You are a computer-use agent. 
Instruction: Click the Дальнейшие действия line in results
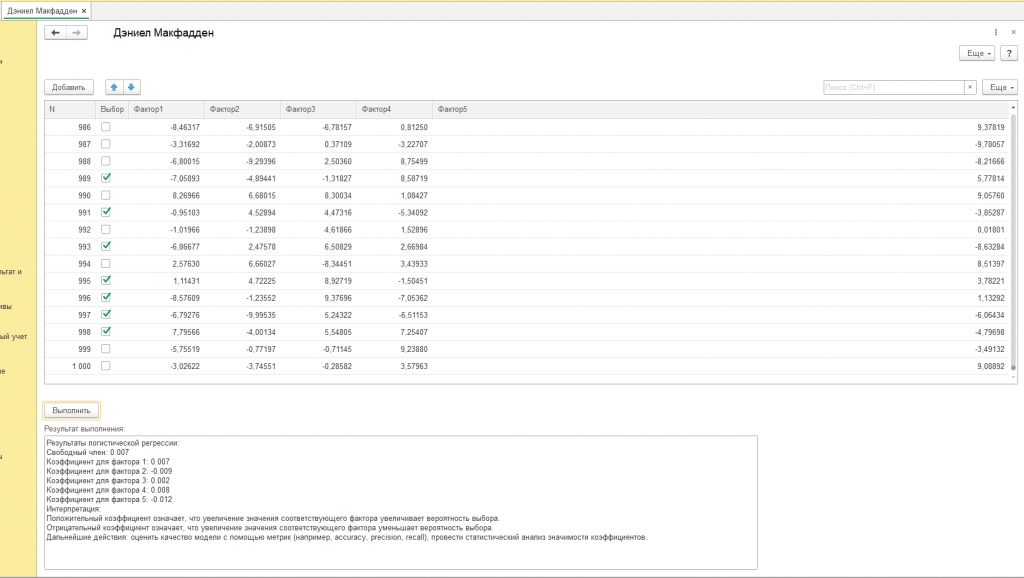coord(347,538)
